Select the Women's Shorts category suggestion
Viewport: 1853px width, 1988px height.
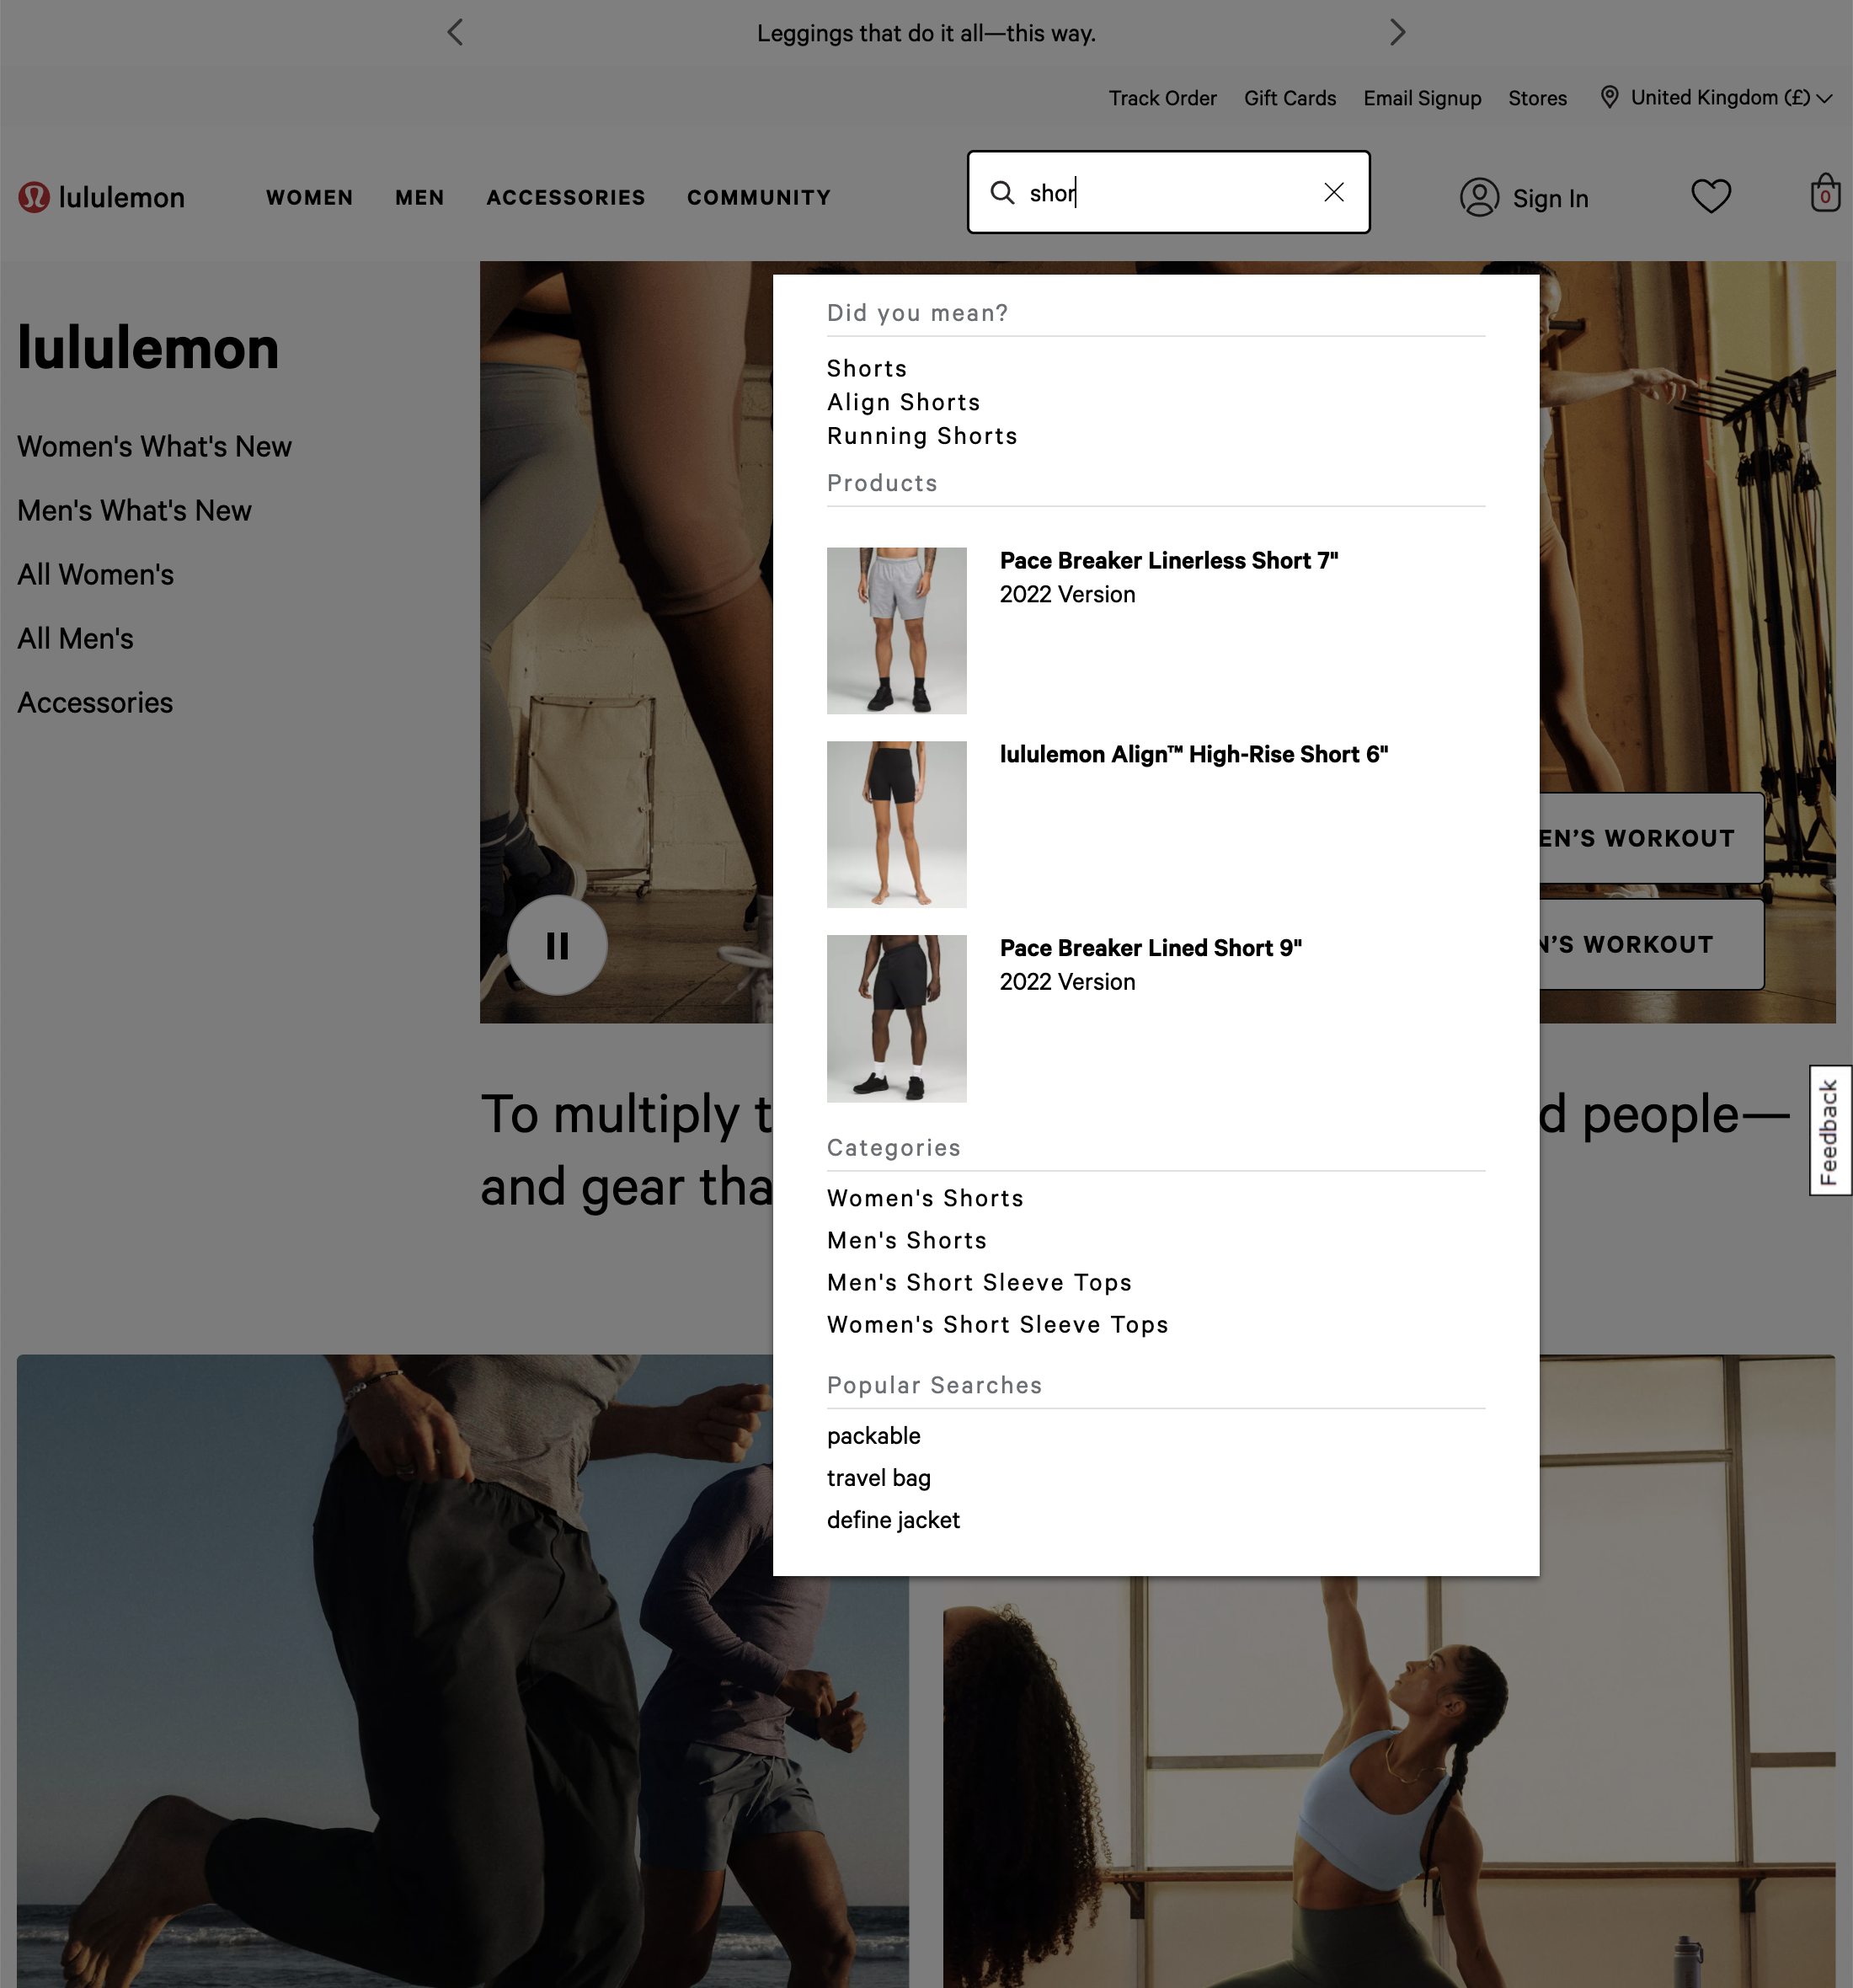924,1198
